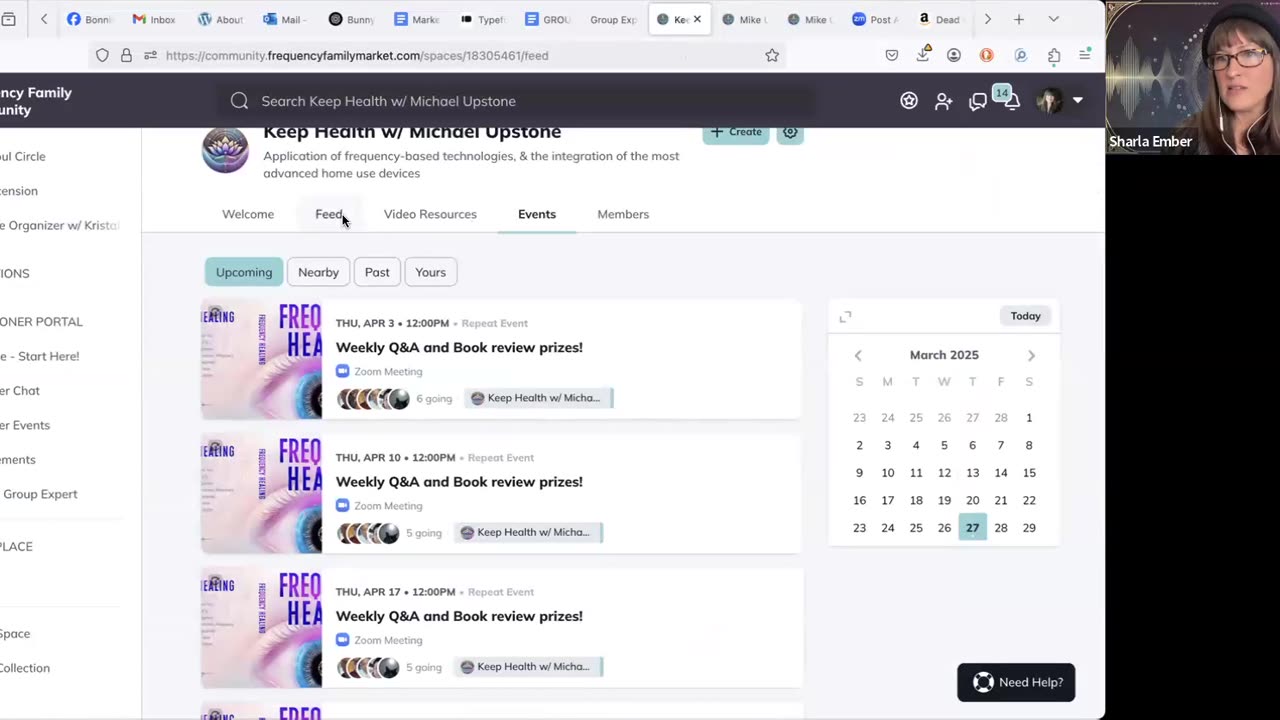1280x720 pixels.
Task: Click the add member person icon
Action: click(943, 101)
